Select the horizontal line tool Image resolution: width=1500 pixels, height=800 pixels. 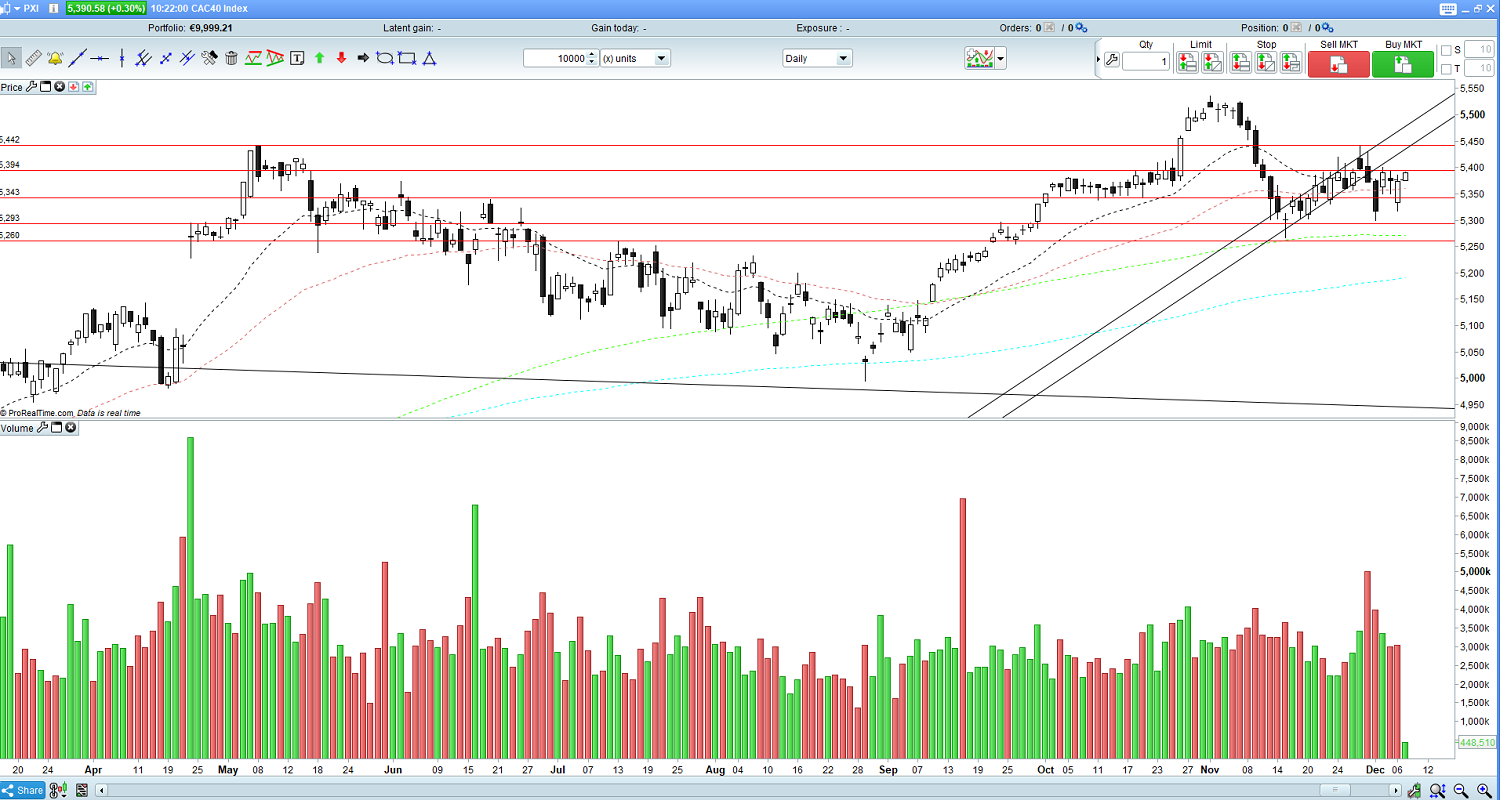tap(99, 58)
